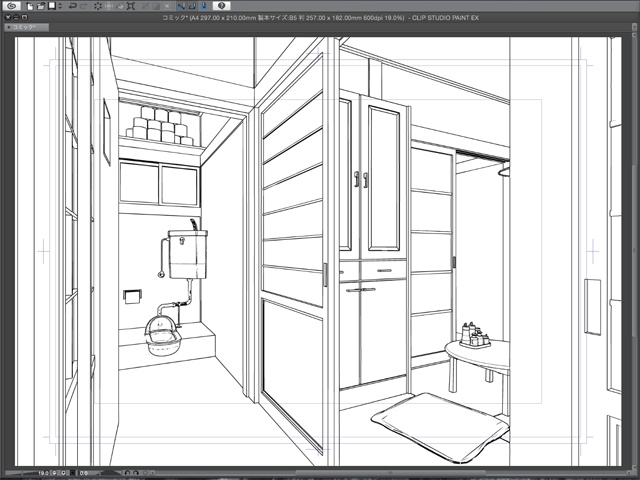Zoom out using status bar button

point(54,473)
